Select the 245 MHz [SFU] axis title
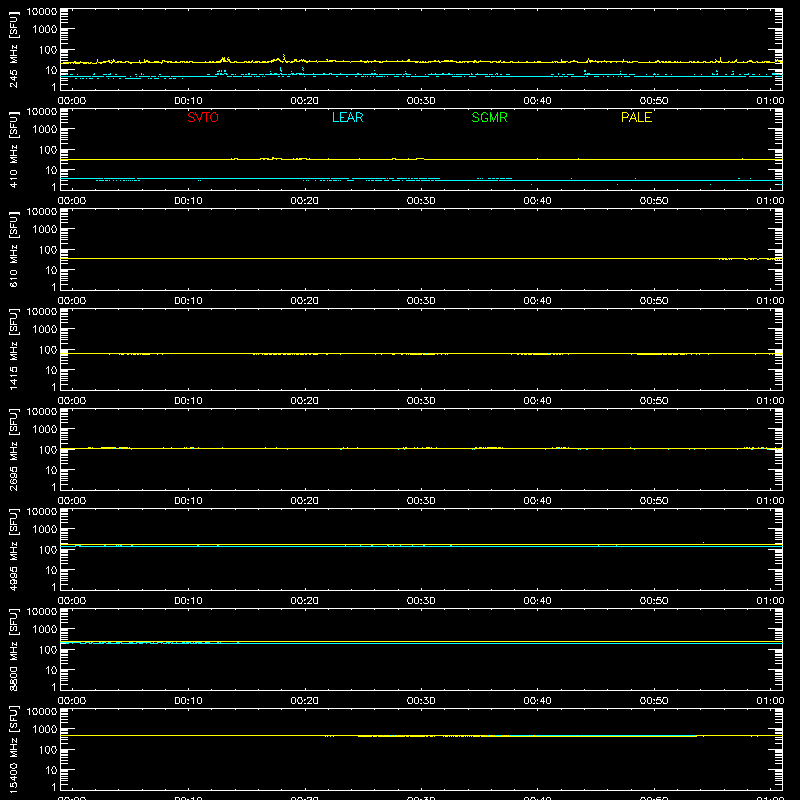 (14, 49)
